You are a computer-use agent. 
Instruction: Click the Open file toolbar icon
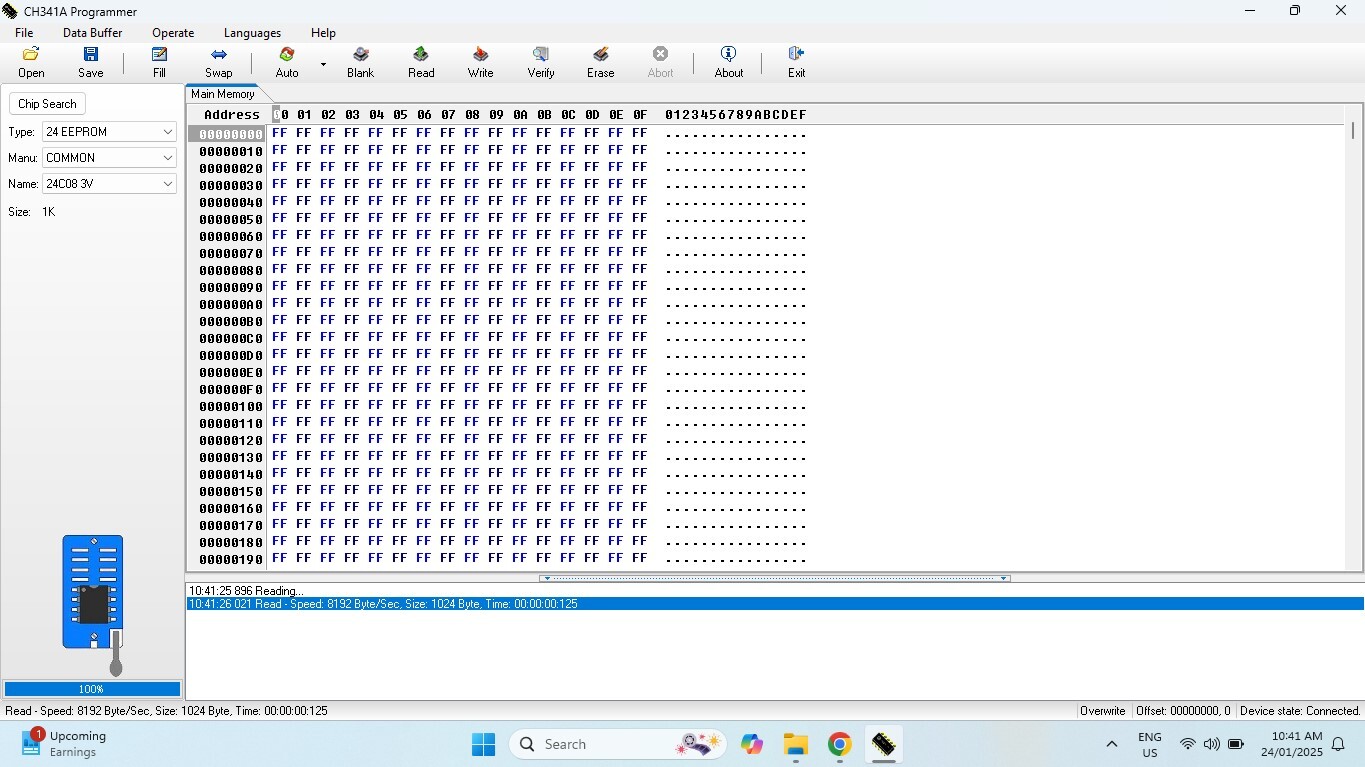(31, 62)
